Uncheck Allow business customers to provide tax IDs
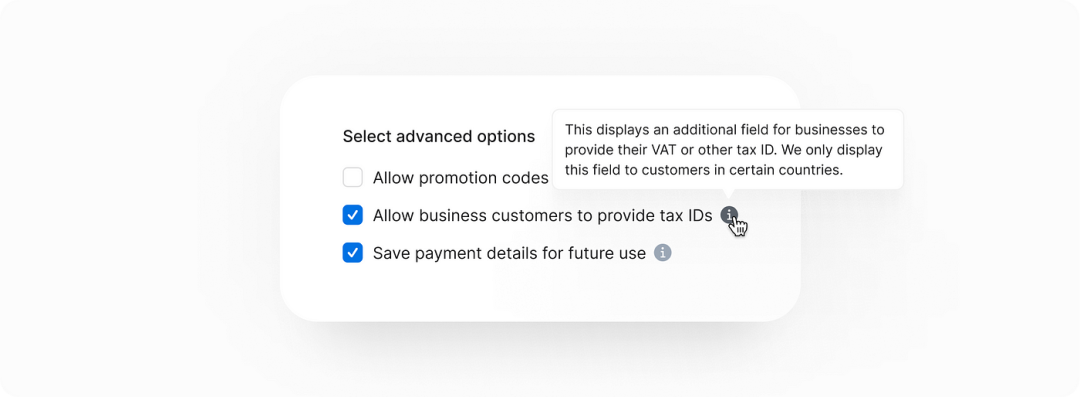The height and width of the screenshot is (397, 1080). 353,215
